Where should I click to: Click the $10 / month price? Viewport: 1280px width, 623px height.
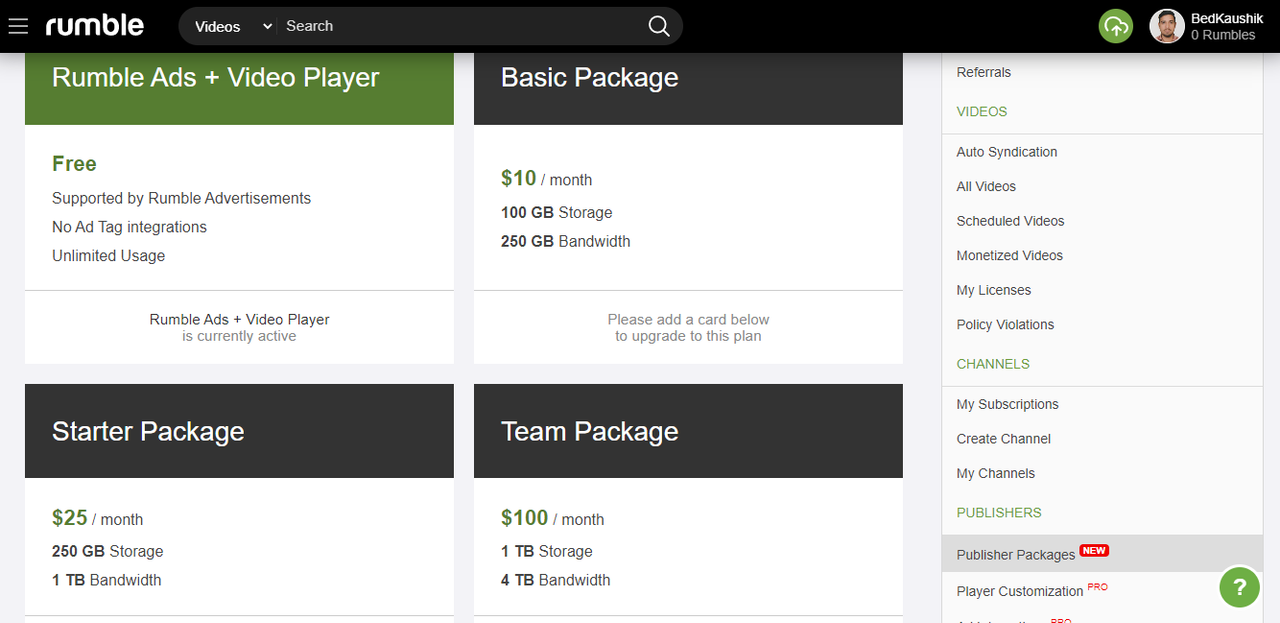point(546,178)
